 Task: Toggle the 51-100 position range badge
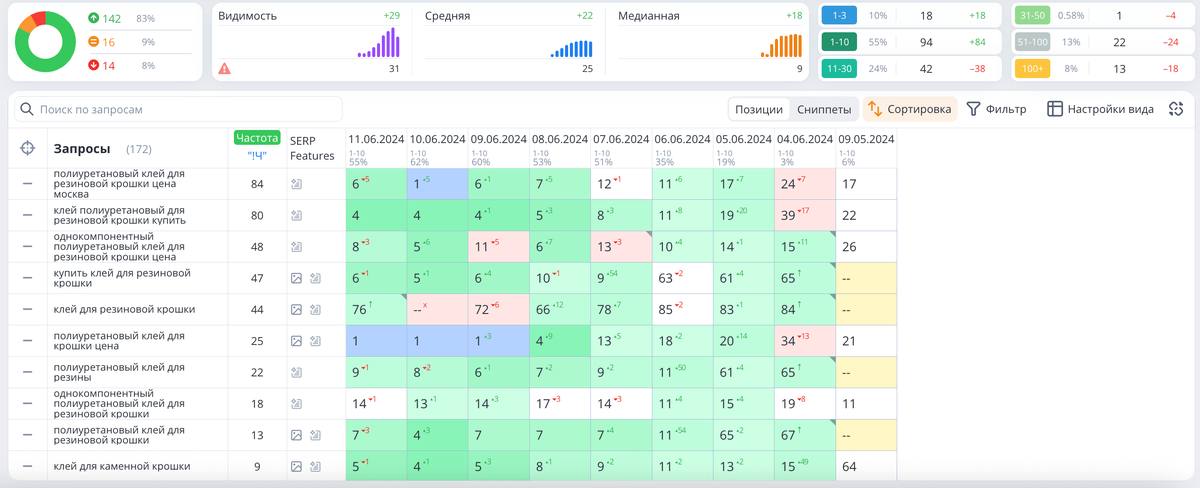[1031, 42]
